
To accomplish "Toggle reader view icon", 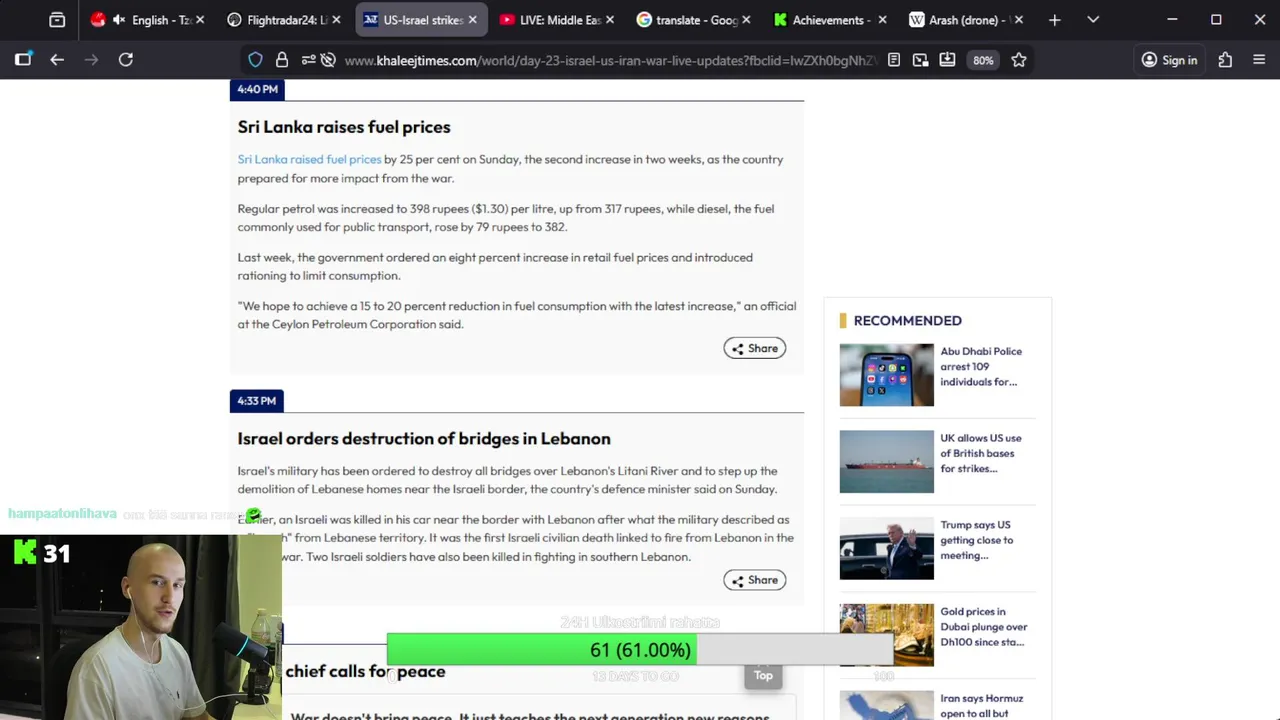I will click(894, 60).
